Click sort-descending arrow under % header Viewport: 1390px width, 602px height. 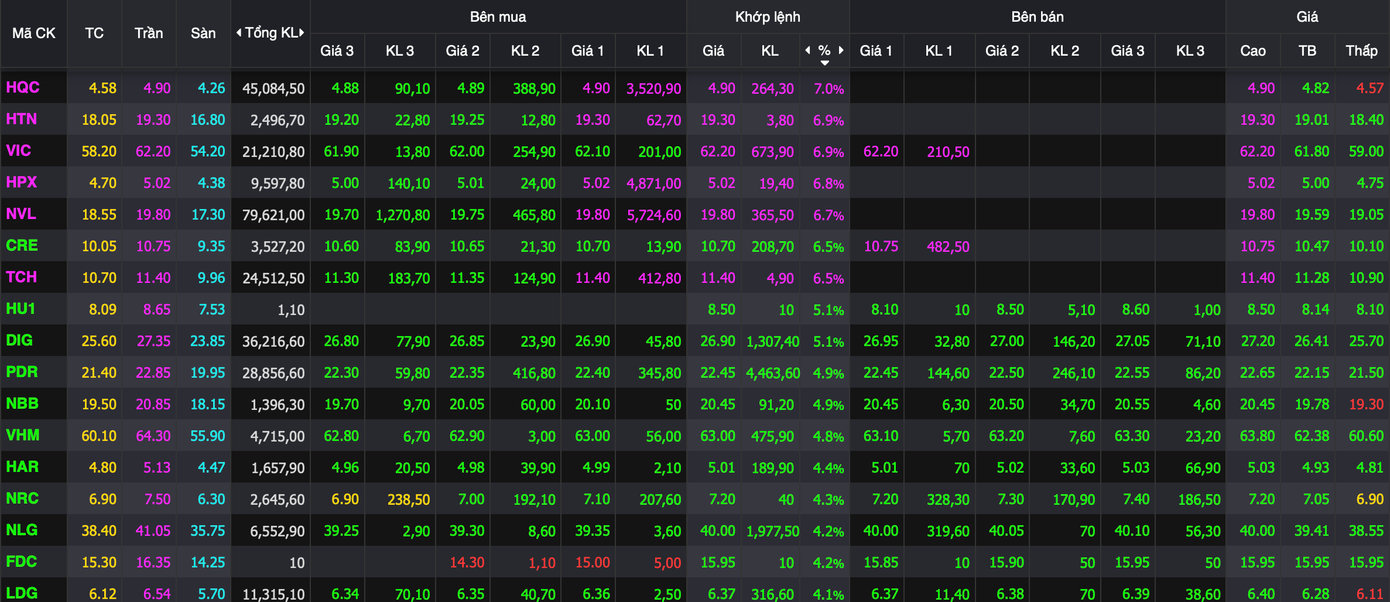(x=824, y=62)
